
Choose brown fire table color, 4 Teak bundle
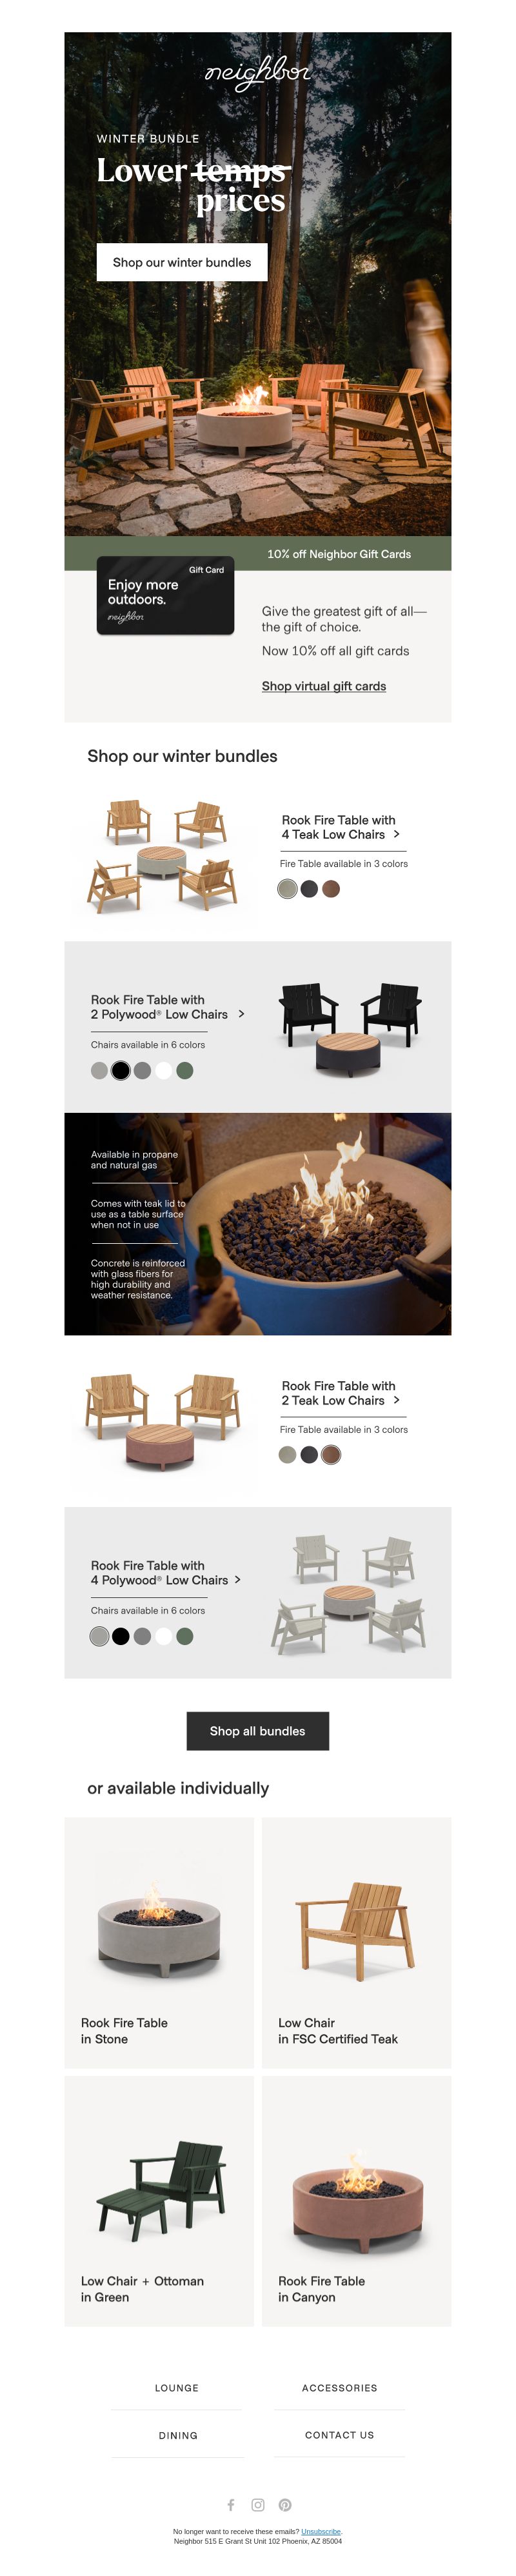pos(331,888)
